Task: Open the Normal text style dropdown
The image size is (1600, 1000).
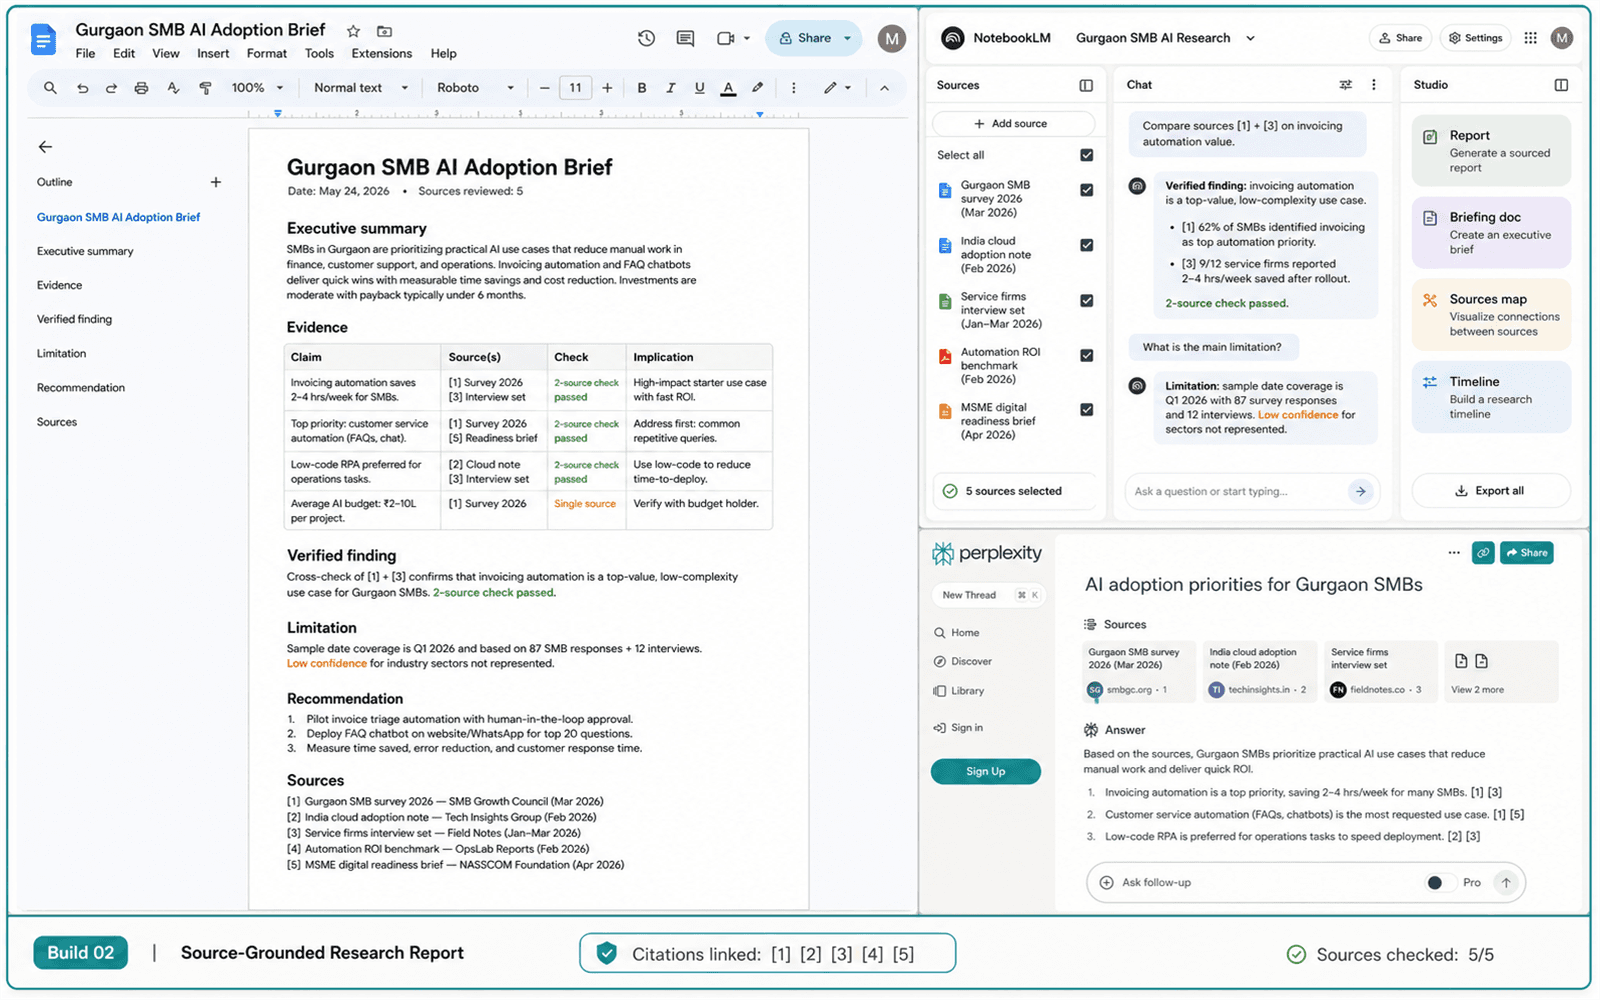Action: point(360,88)
